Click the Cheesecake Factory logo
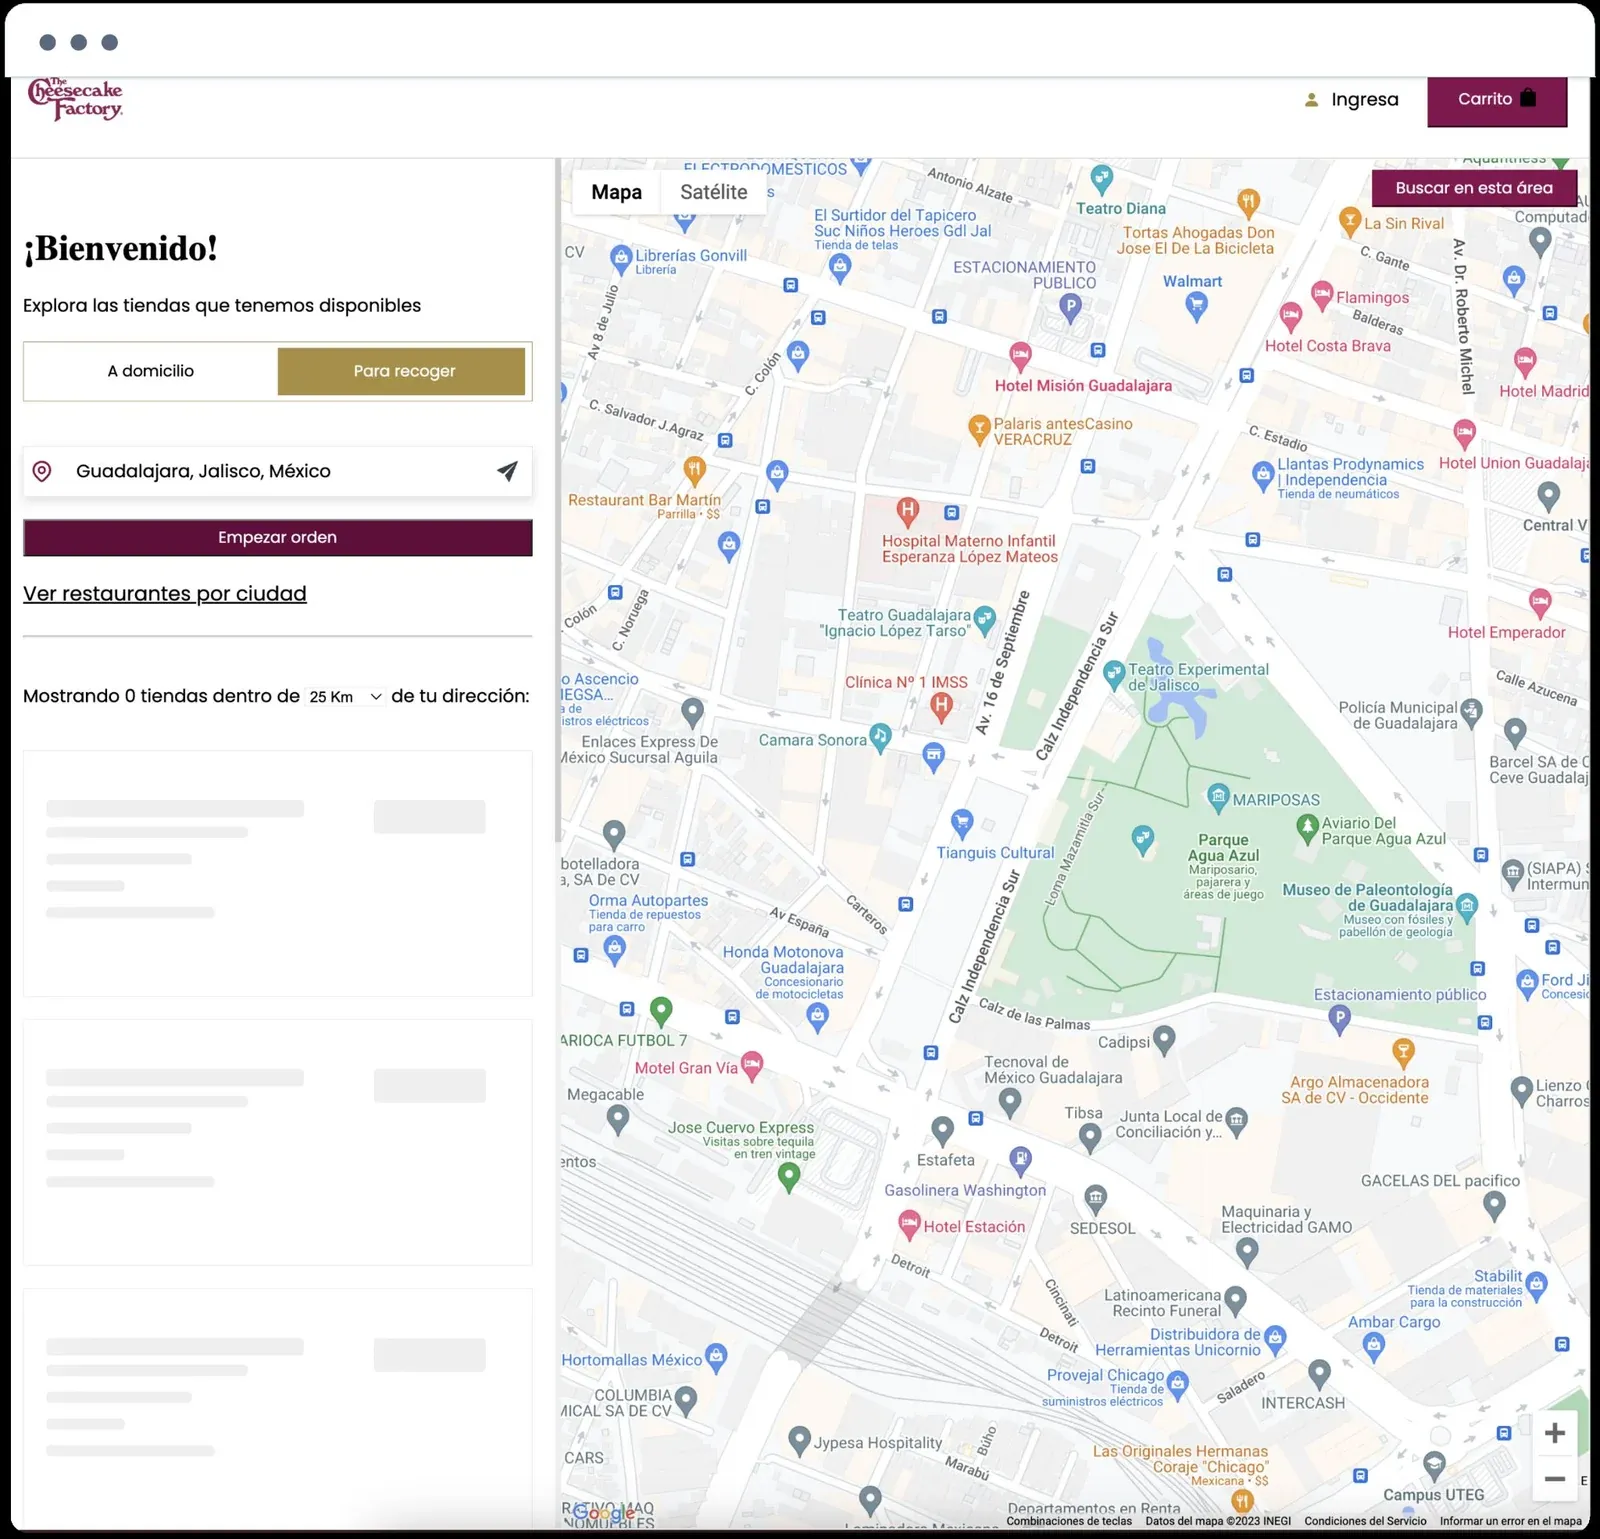 click(x=76, y=99)
